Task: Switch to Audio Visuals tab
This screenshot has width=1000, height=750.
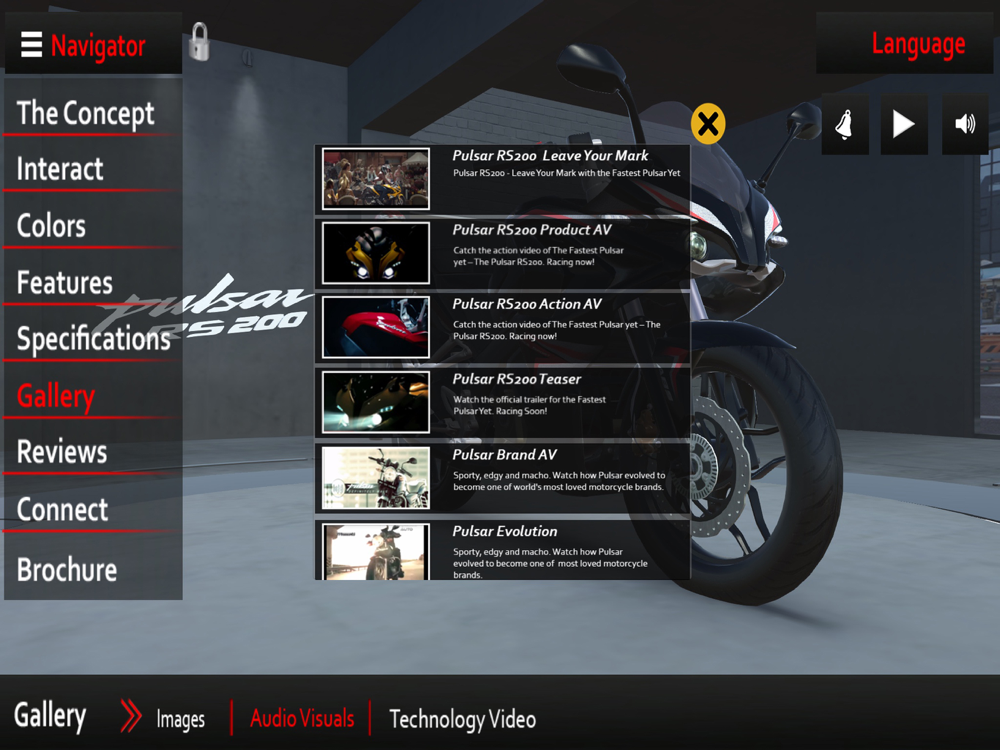Action: pos(302,718)
